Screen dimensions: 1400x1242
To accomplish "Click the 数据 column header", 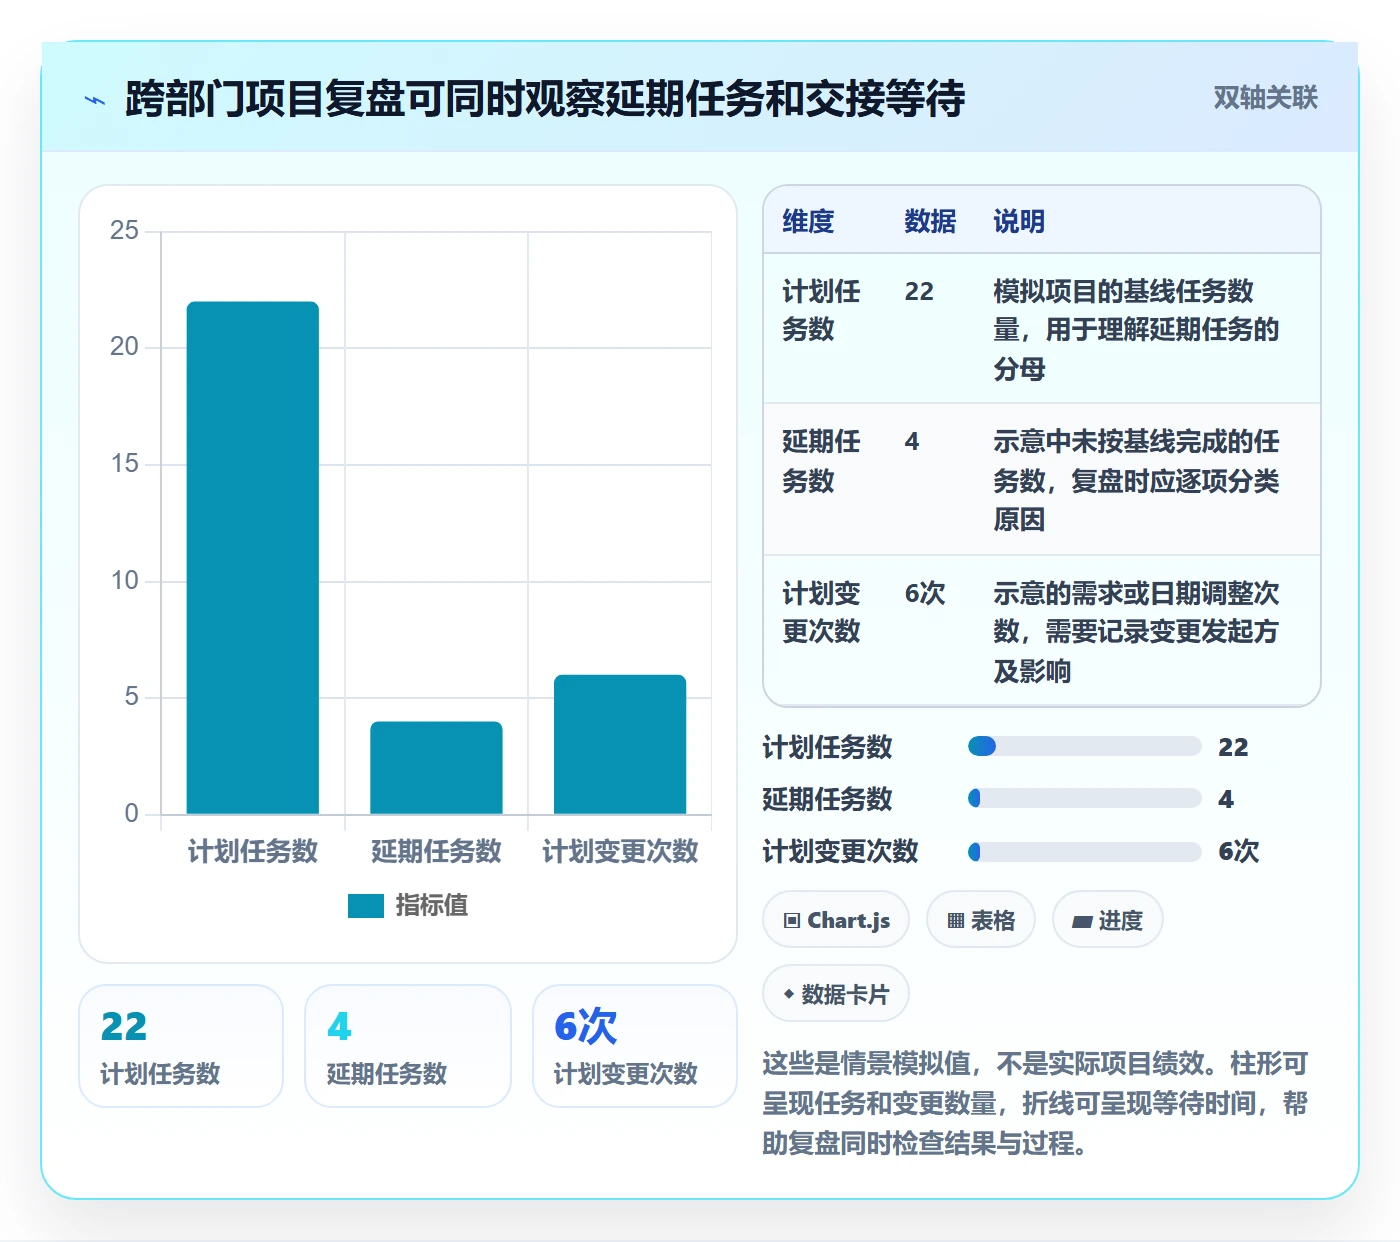I will click(x=930, y=221).
